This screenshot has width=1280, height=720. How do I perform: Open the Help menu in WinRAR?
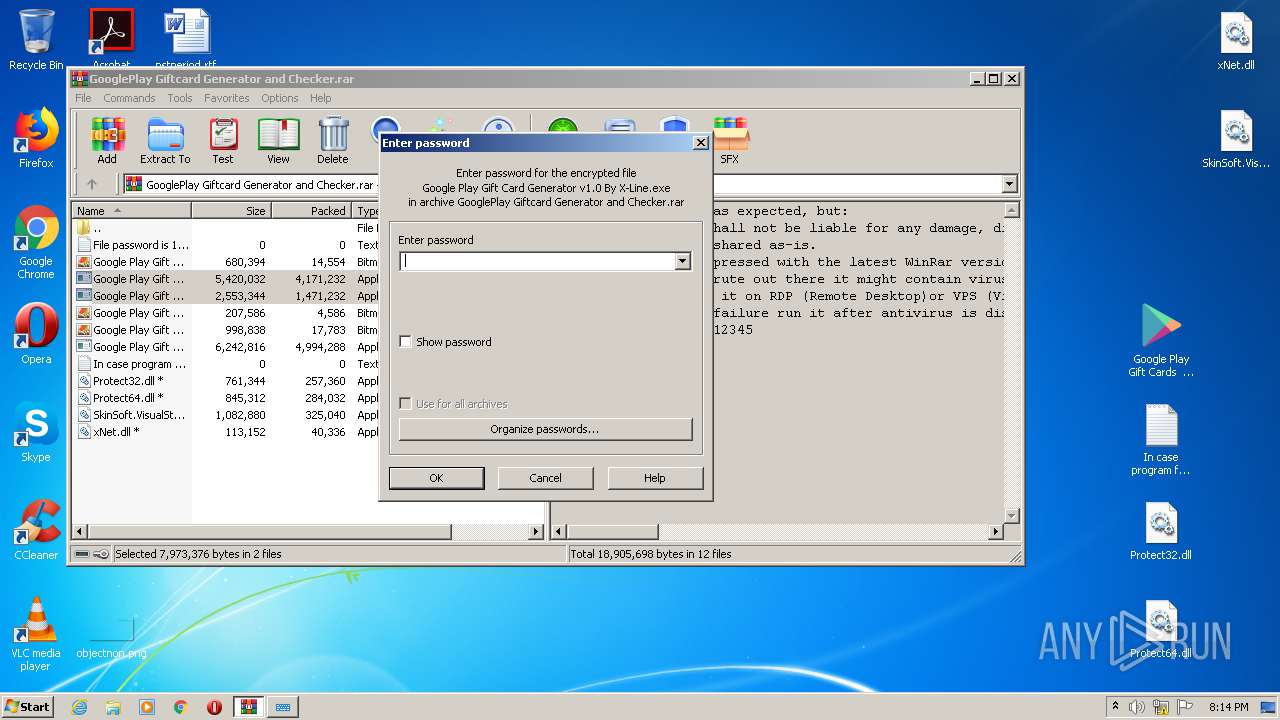[320, 98]
